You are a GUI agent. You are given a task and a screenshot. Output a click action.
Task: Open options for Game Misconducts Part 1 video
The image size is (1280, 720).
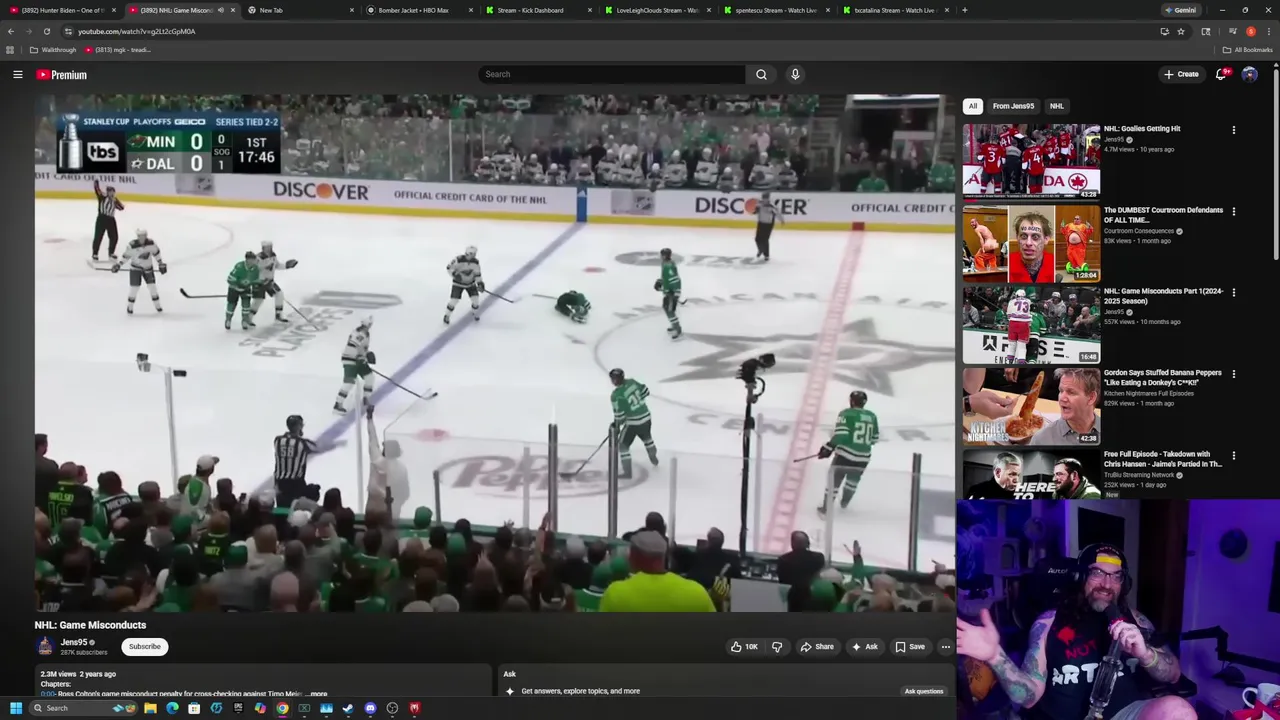point(1233,293)
